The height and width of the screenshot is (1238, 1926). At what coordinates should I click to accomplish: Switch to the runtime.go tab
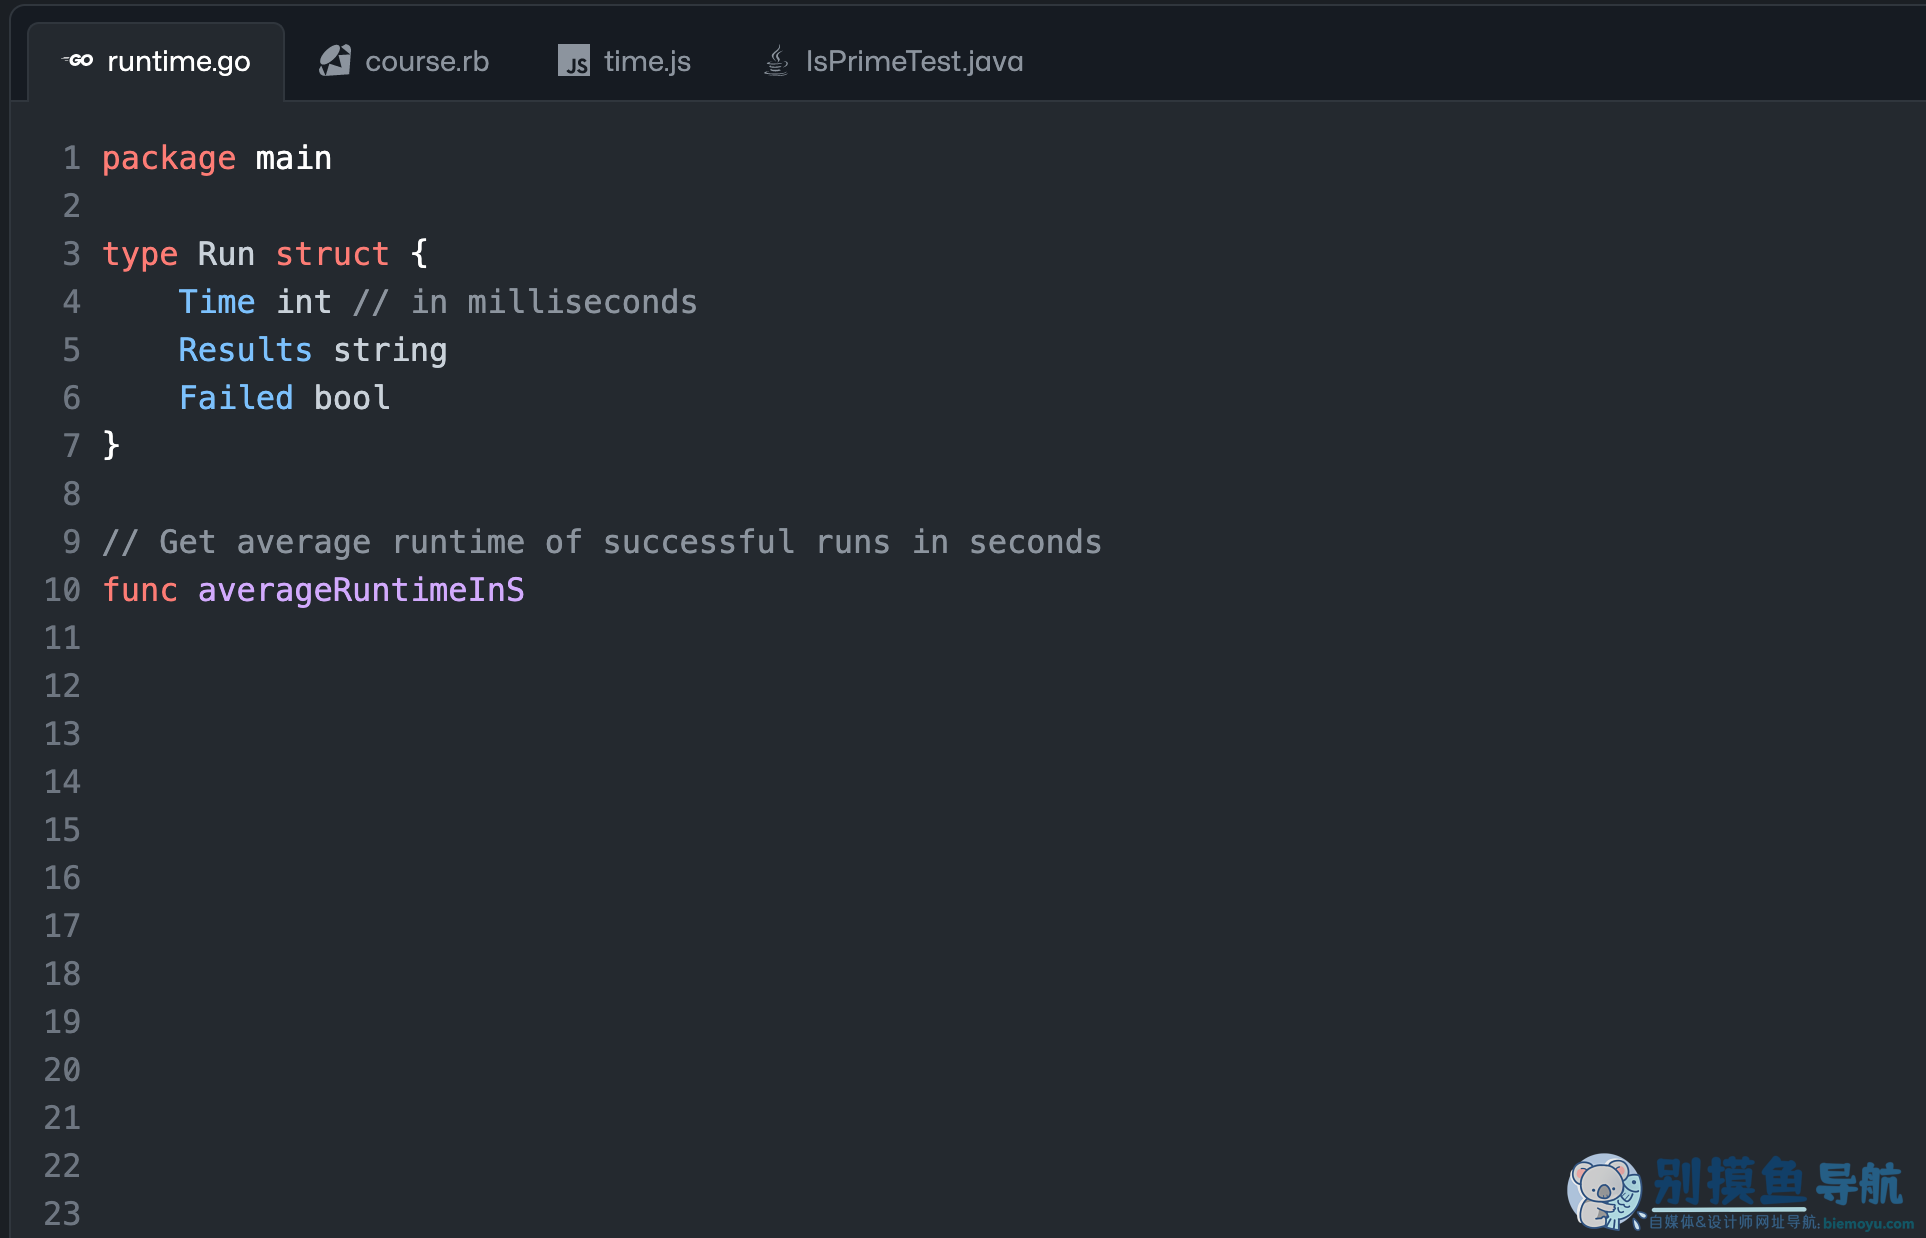coord(156,62)
